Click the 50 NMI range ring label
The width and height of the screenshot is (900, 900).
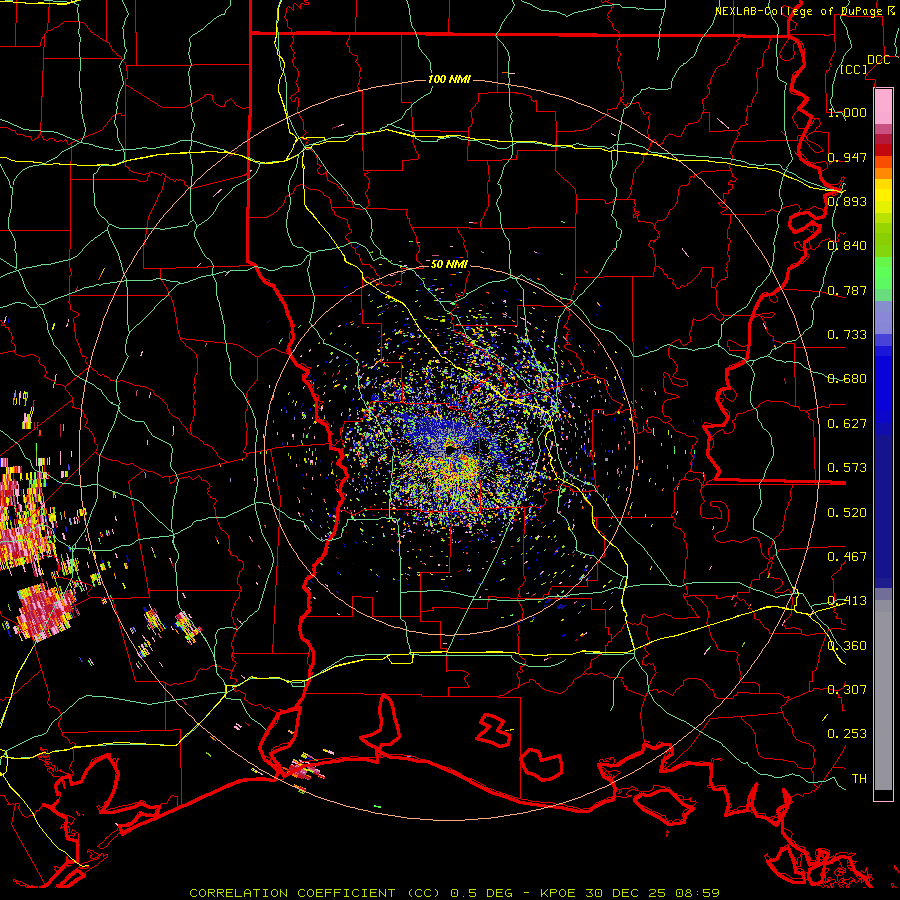(x=449, y=264)
